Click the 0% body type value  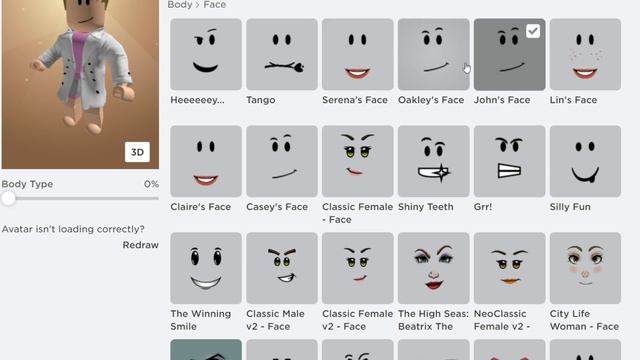pyautogui.click(x=151, y=184)
